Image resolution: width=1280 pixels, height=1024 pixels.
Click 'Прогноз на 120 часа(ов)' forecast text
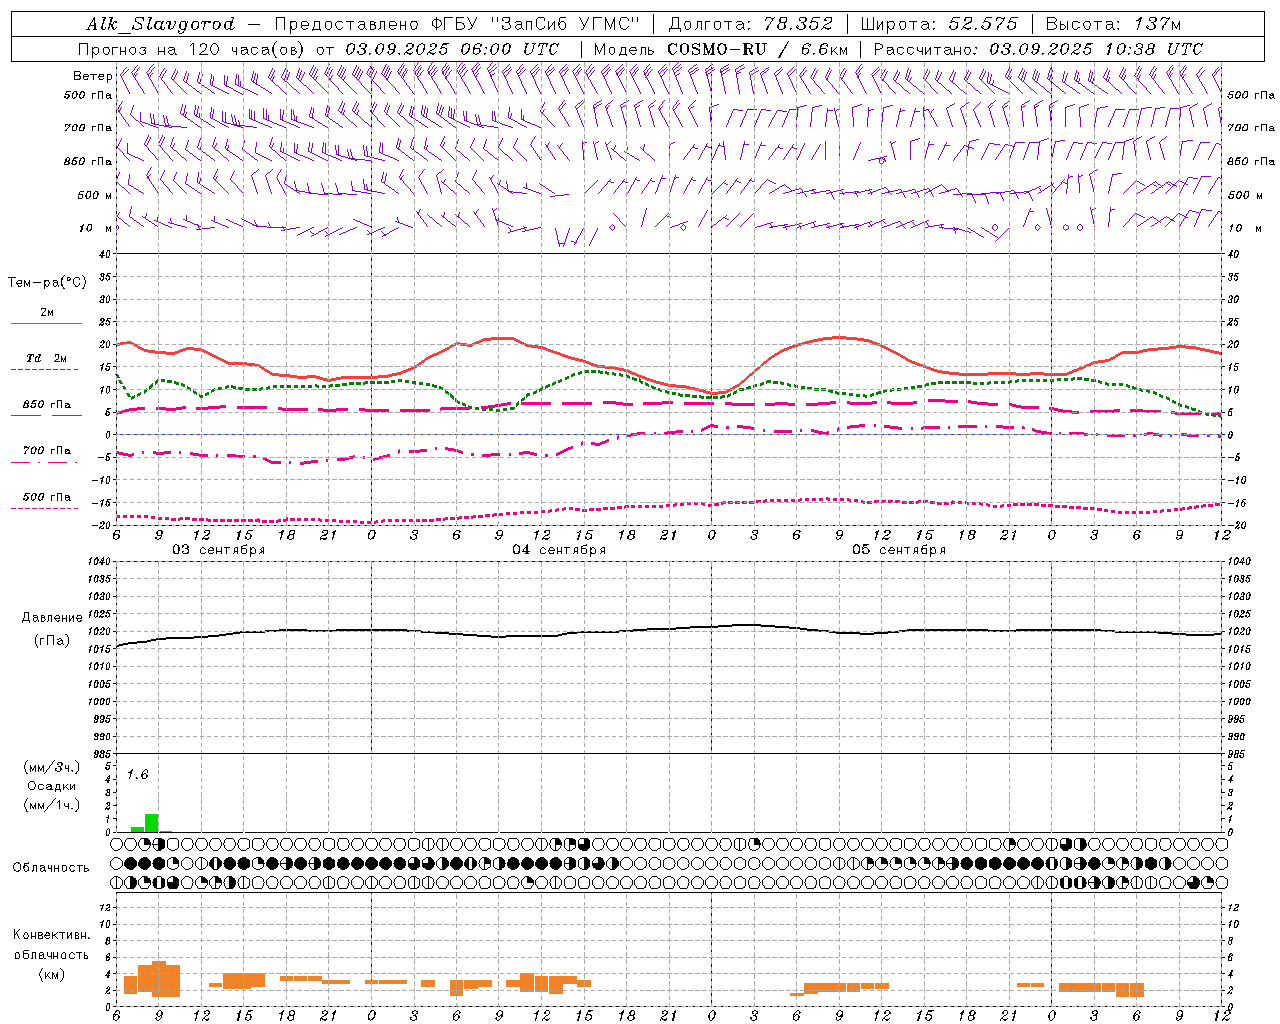pyautogui.click(x=193, y=49)
